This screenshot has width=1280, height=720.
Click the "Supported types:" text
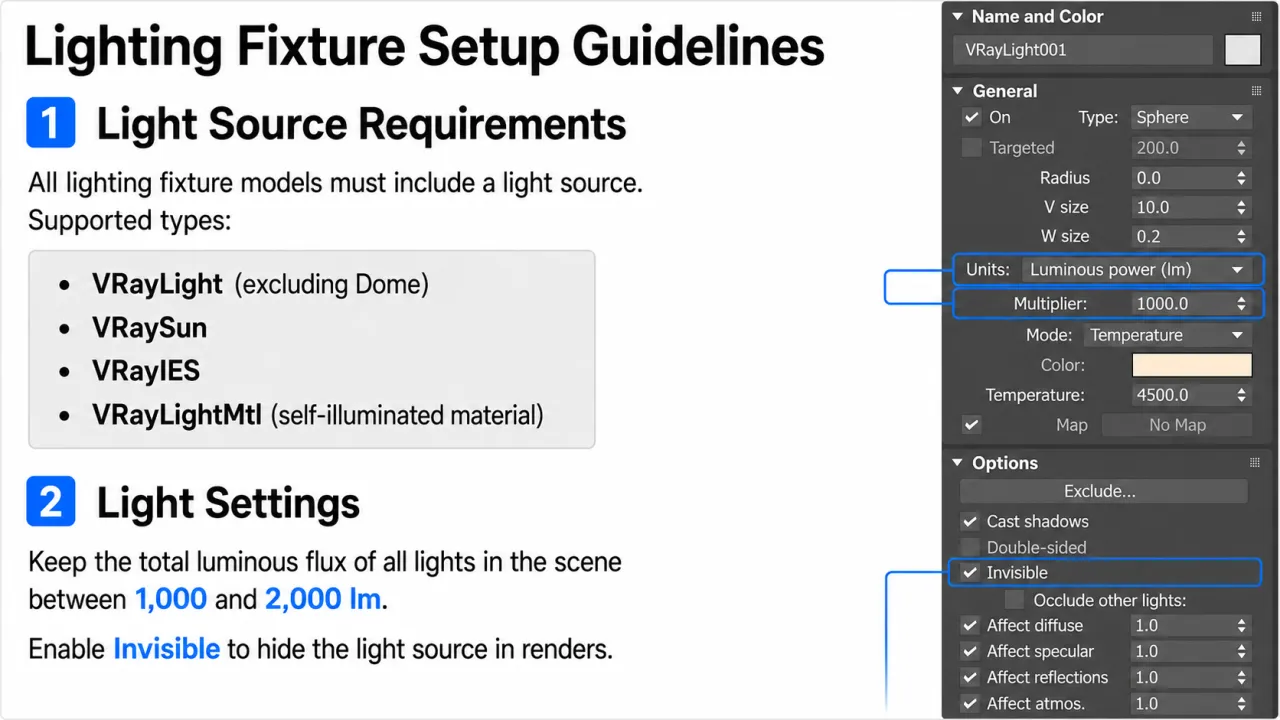[x=129, y=220]
